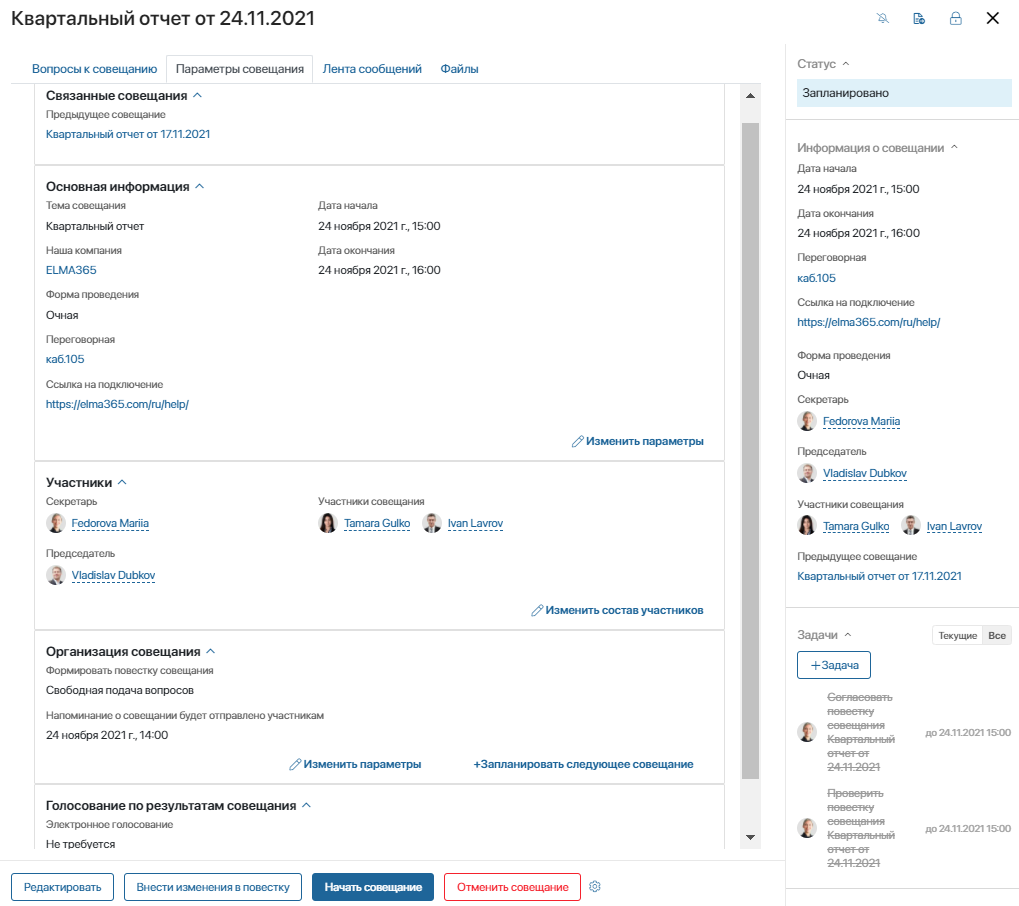This screenshot has width=1019, height=906.
Task: Show only Текущие tasks
Action: coord(957,636)
